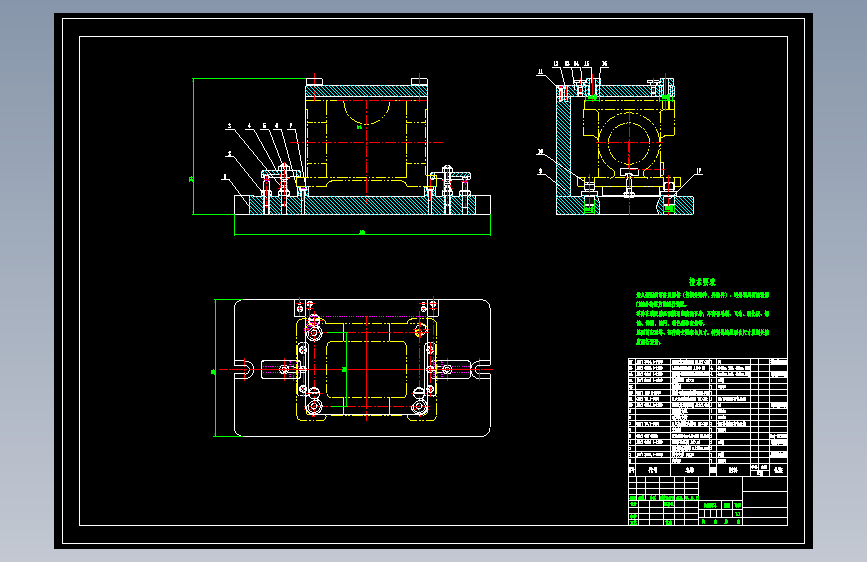Click the left U-slot of the plan view base

(x=244, y=369)
